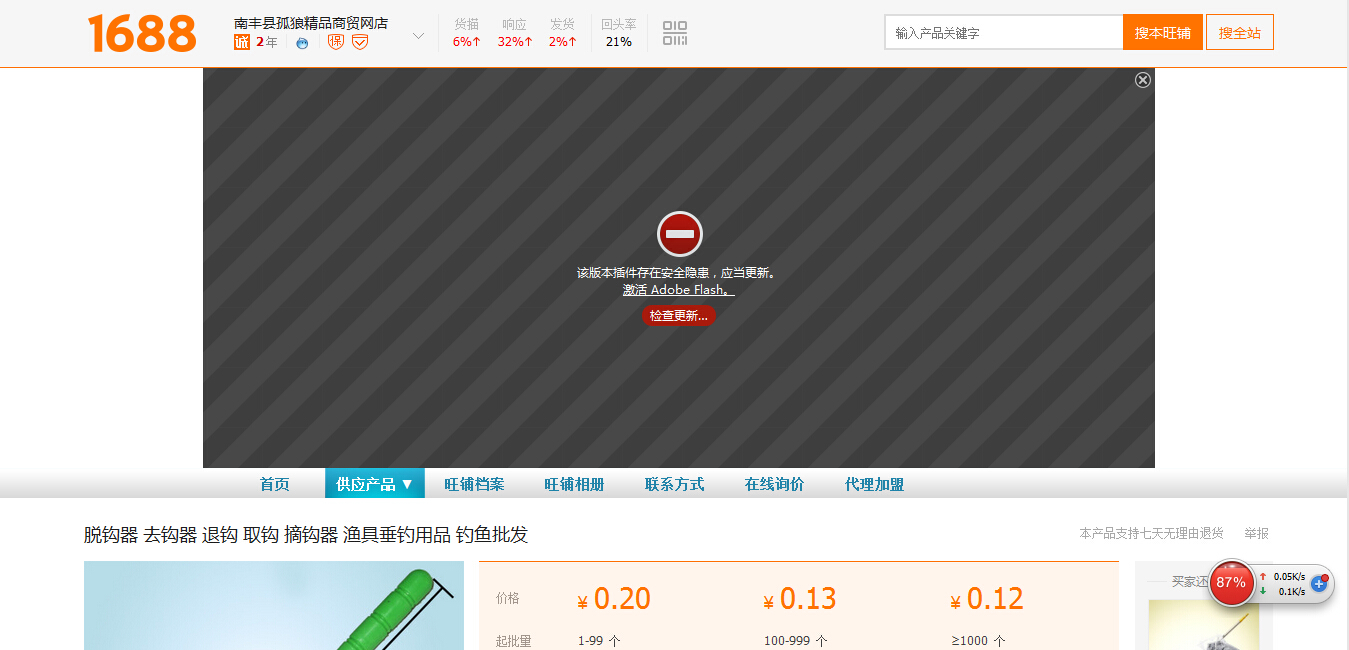This screenshot has width=1349, height=650.
Task: Click the blue plus icon on floating widget
Action: click(1319, 583)
